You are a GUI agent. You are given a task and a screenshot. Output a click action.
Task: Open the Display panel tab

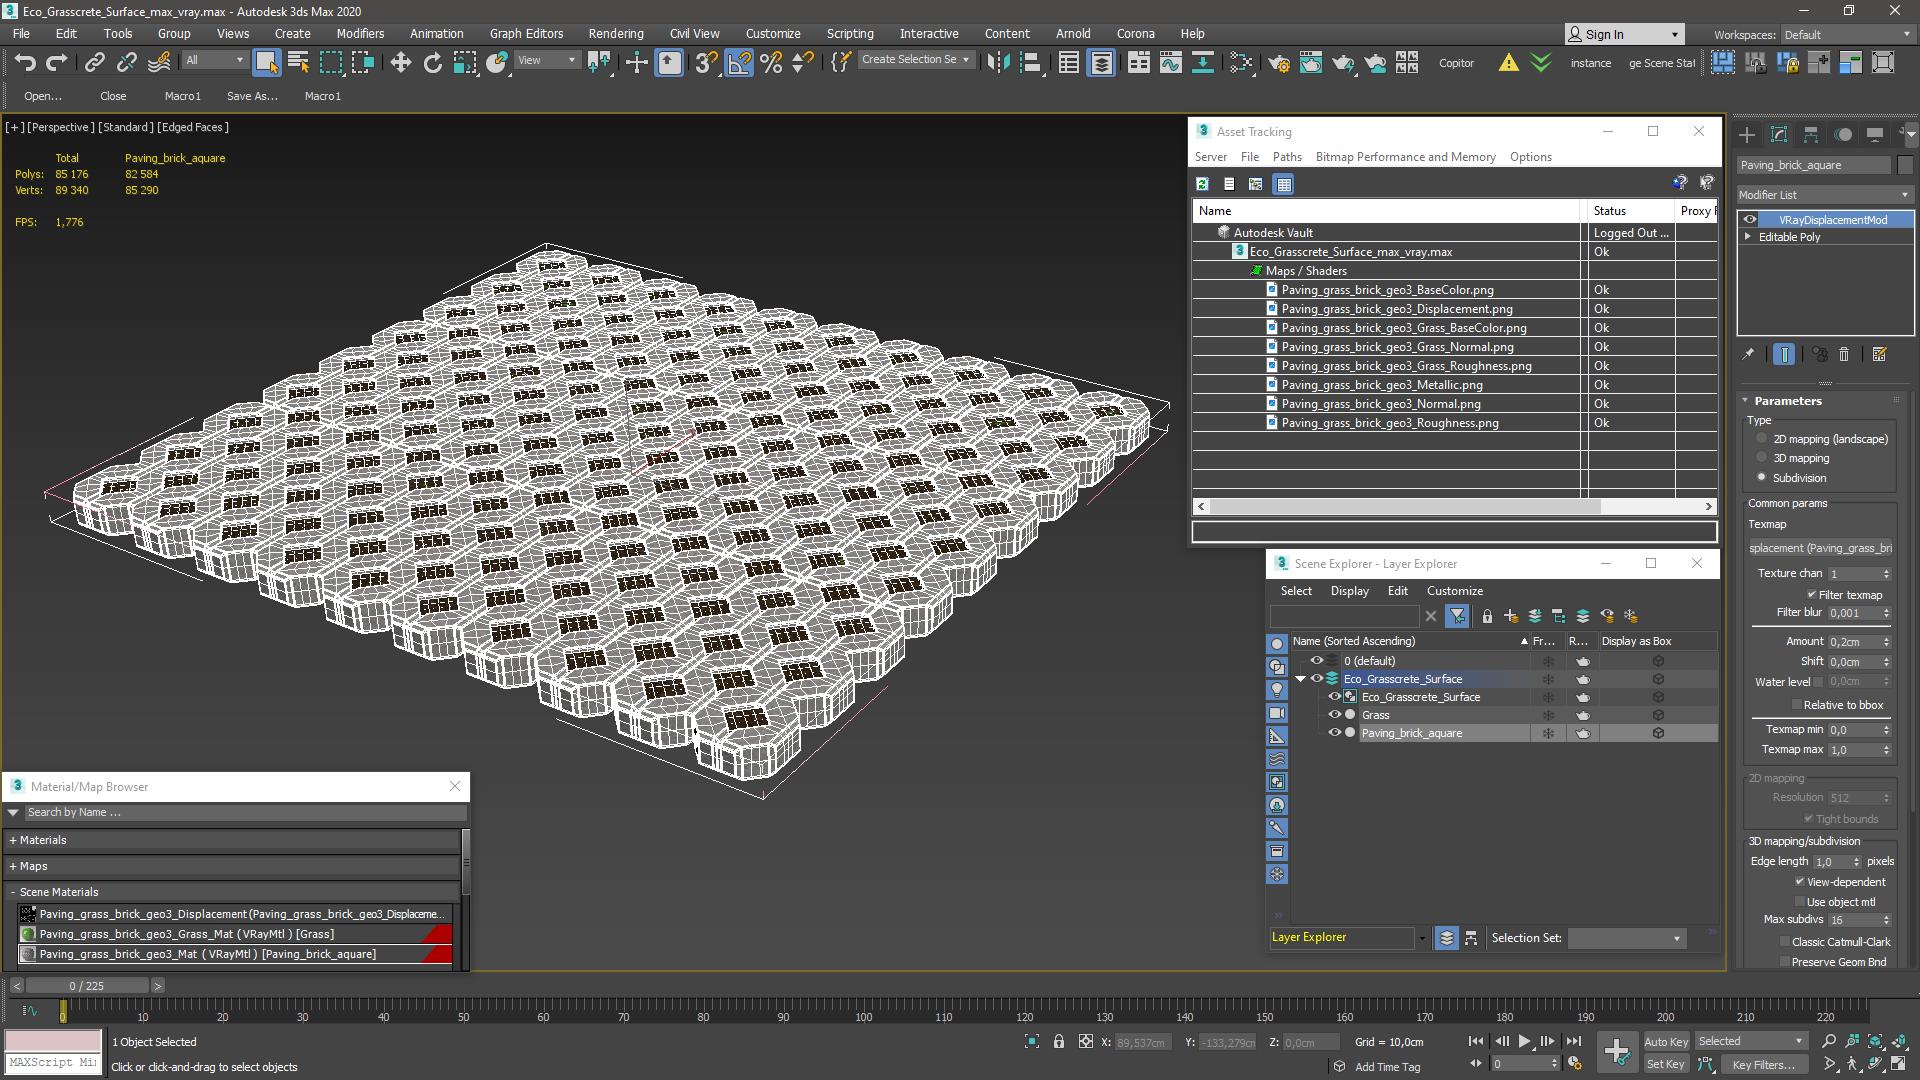1875,135
